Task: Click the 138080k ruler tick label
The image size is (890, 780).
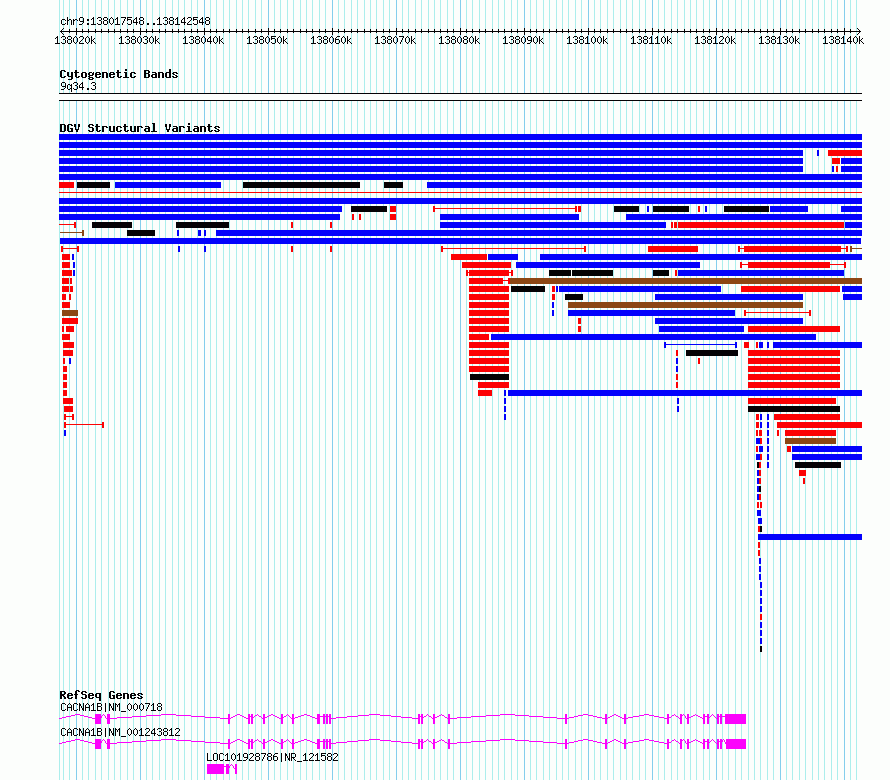Action: pos(459,40)
